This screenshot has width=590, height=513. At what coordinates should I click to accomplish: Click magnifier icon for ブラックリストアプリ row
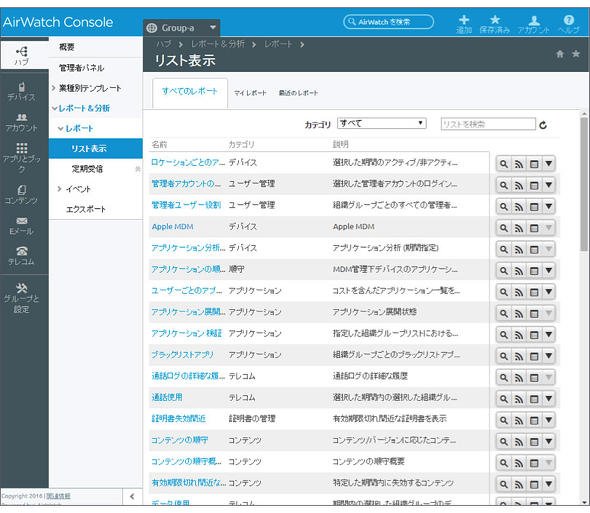click(x=503, y=356)
